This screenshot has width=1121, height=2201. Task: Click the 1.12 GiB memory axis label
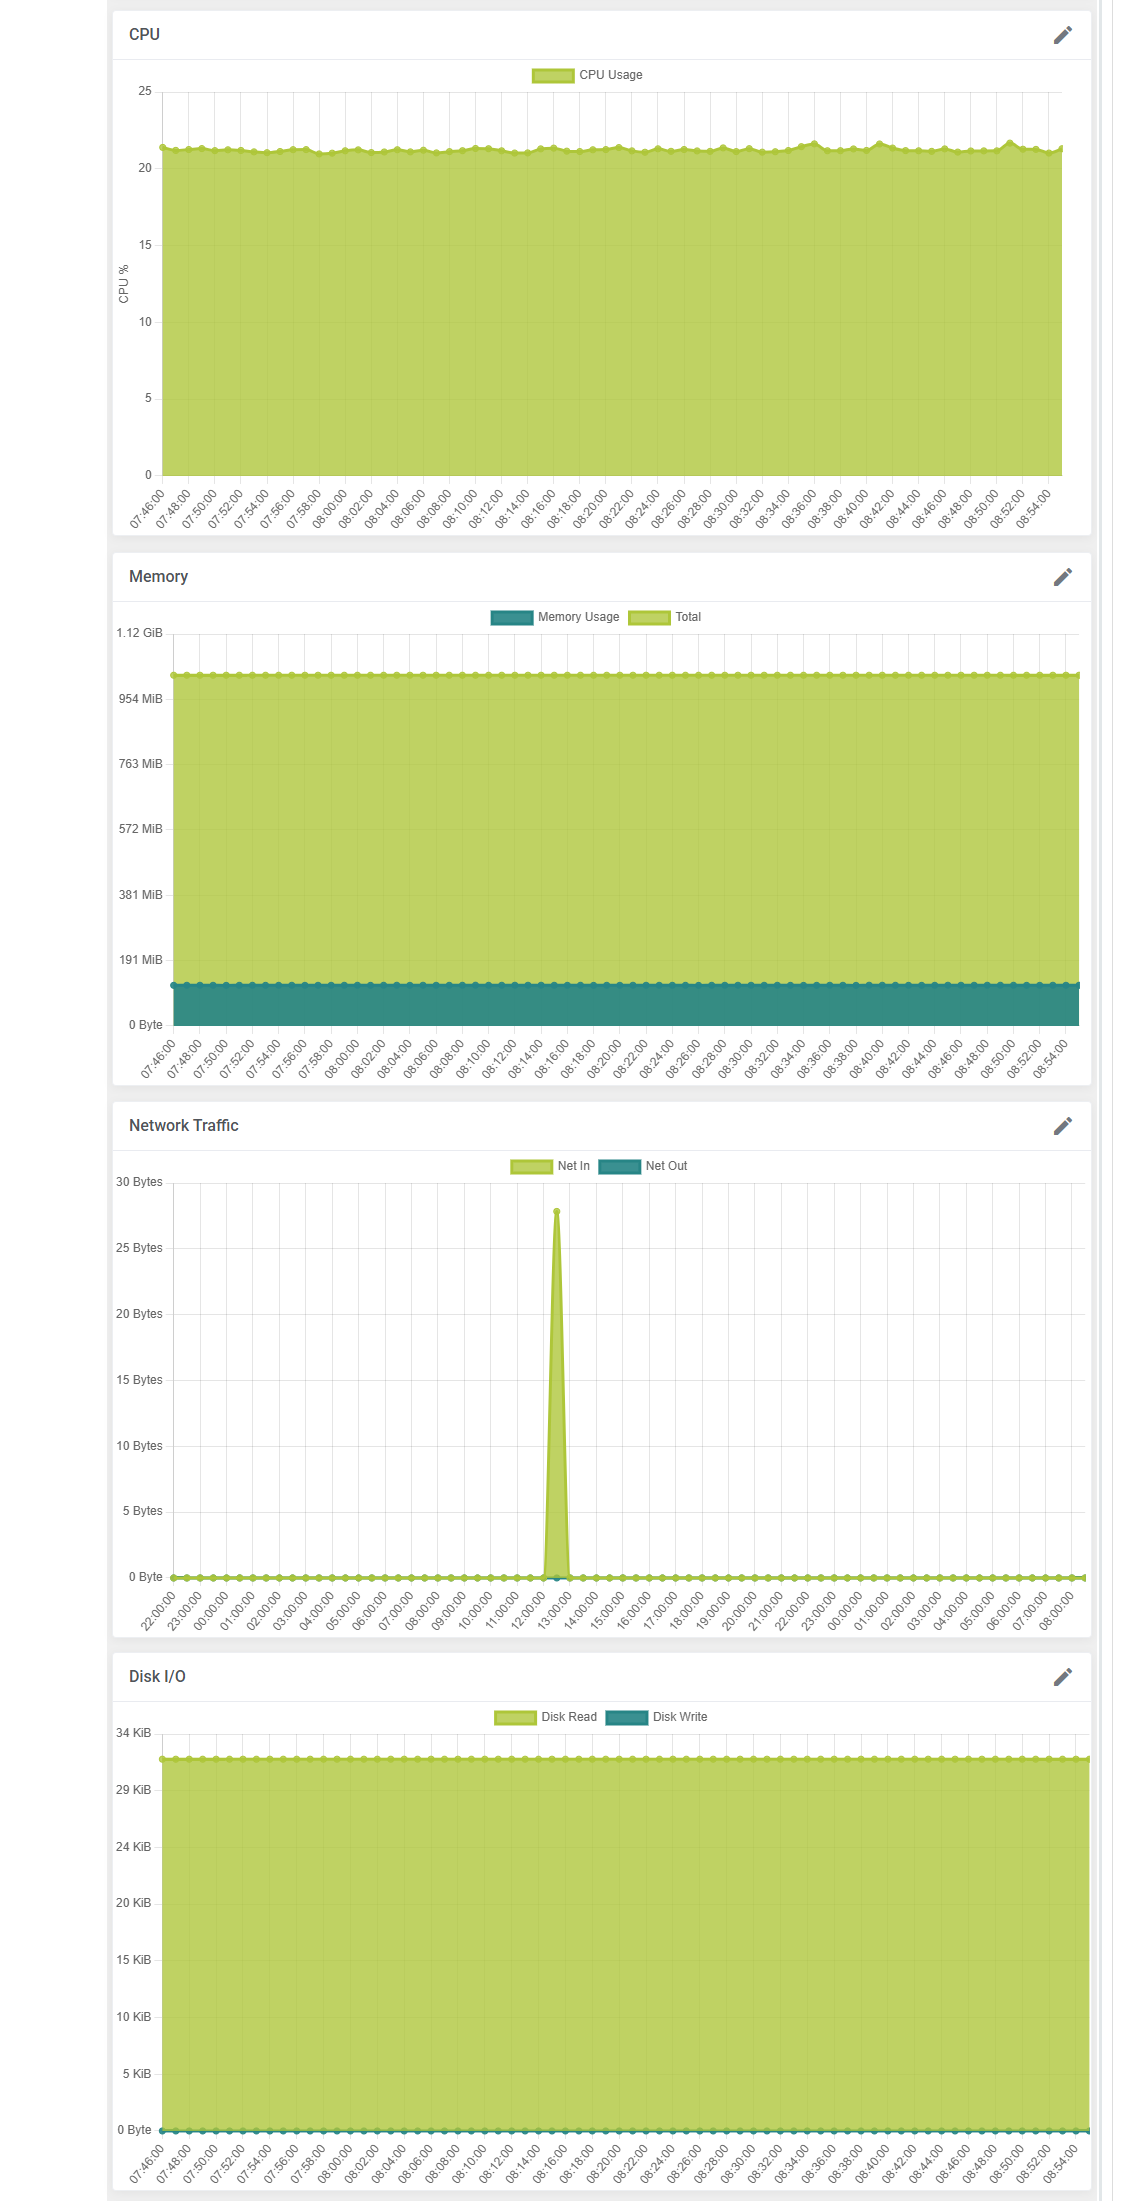pyautogui.click(x=139, y=633)
